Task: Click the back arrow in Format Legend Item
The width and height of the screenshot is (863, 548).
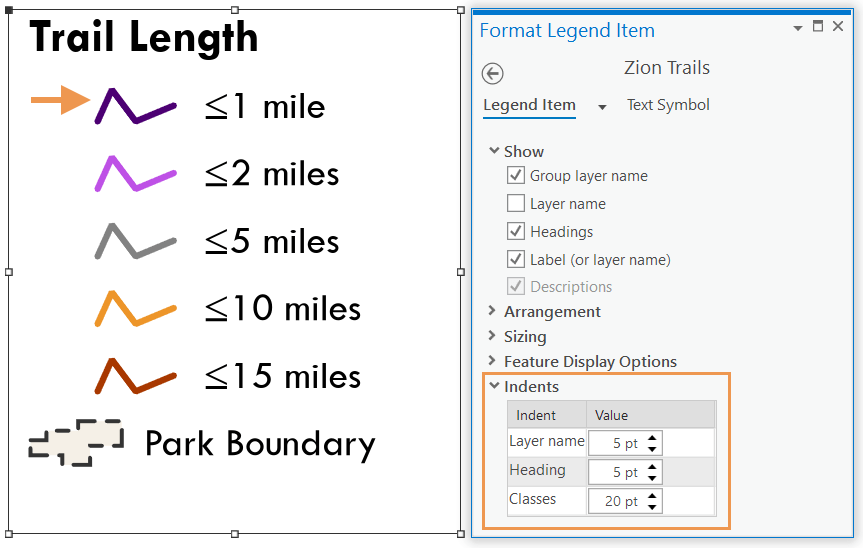Action: pos(492,73)
